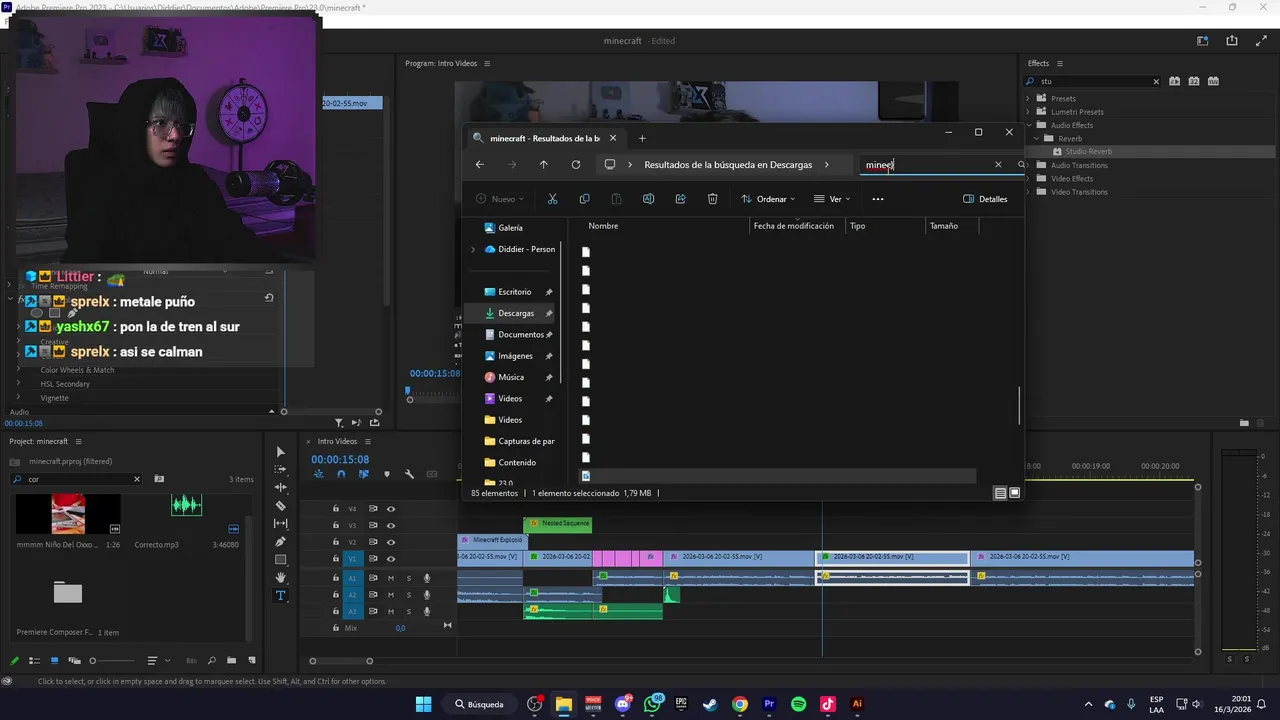The height and width of the screenshot is (720, 1280).
Task: Select the Ripple Edit tool
Action: [280, 487]
